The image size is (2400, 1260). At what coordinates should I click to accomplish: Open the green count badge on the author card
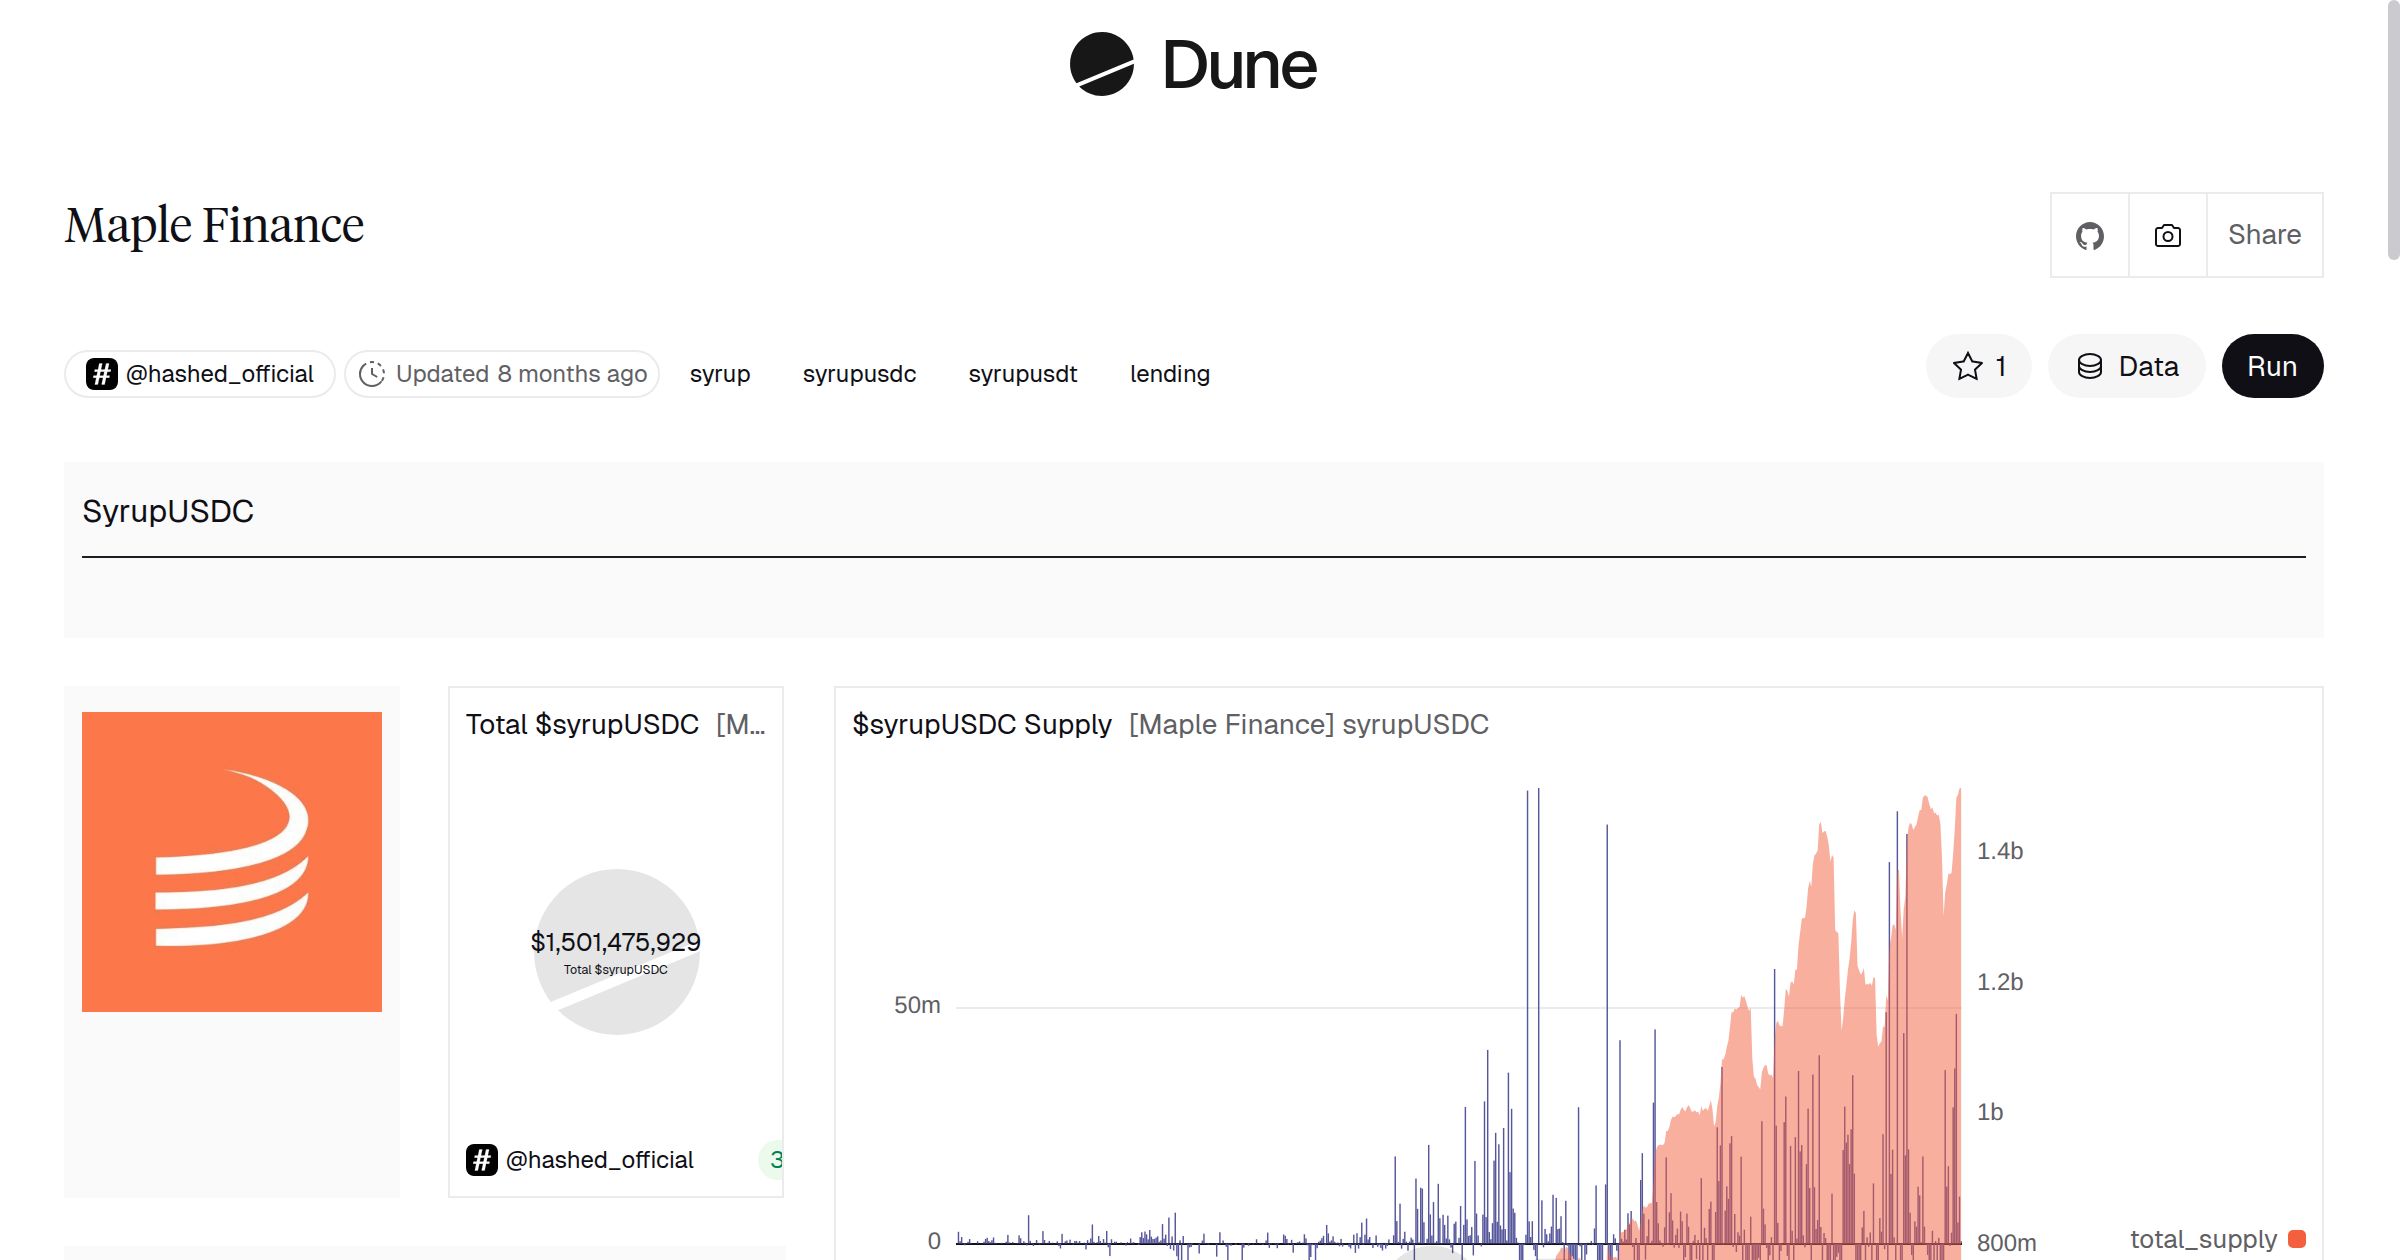pos(777,1159)
